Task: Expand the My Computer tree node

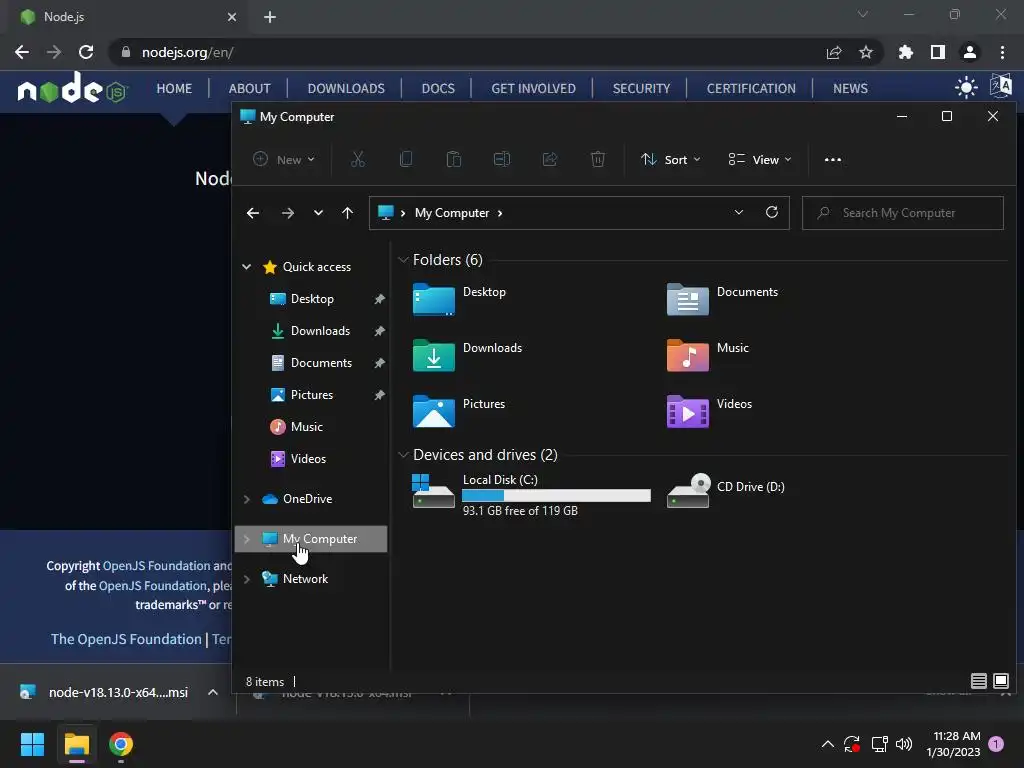Action: [x=246, y=539]
